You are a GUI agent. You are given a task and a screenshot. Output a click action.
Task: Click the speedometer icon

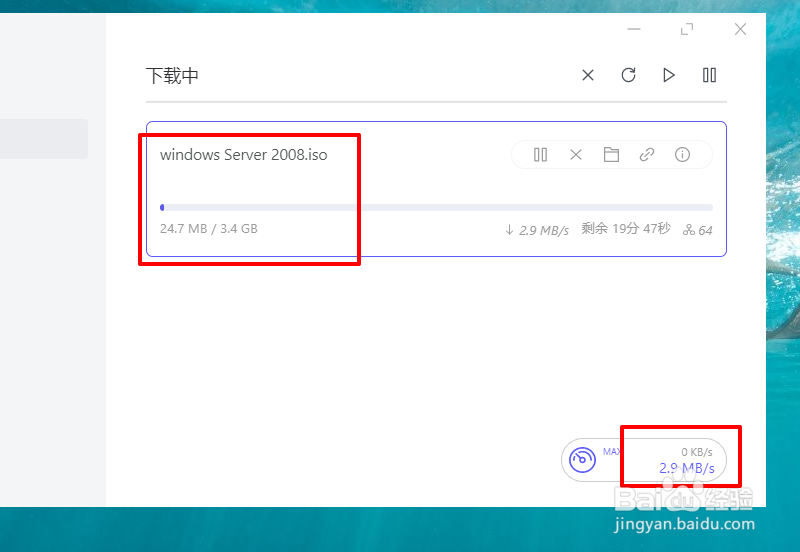(582, 460)
